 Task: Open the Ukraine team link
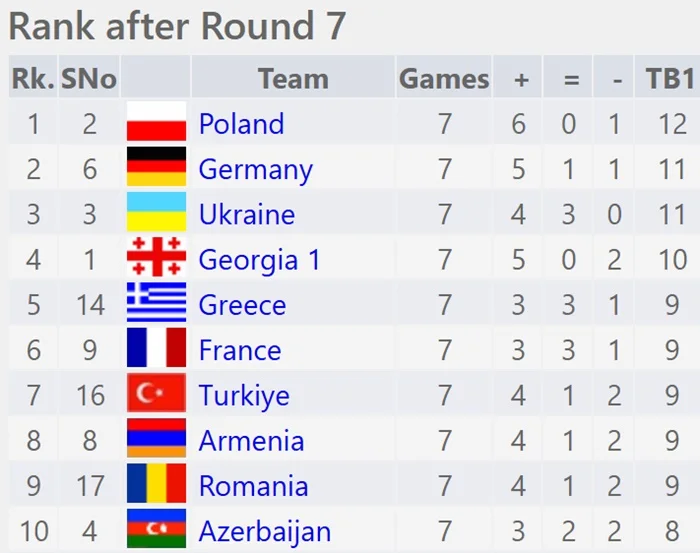[246, 214]
